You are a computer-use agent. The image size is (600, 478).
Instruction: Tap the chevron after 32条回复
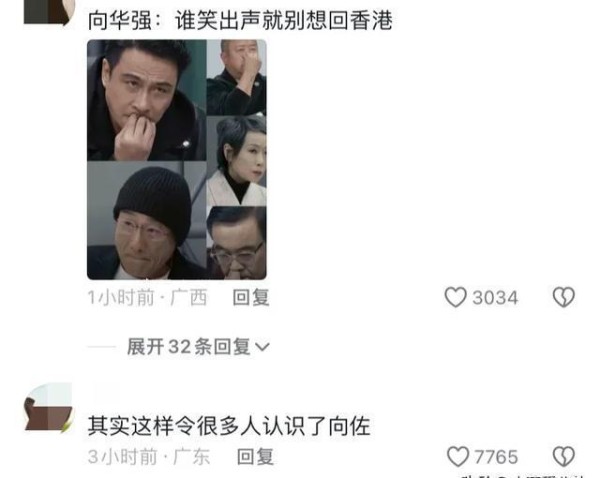click(262, 347)
